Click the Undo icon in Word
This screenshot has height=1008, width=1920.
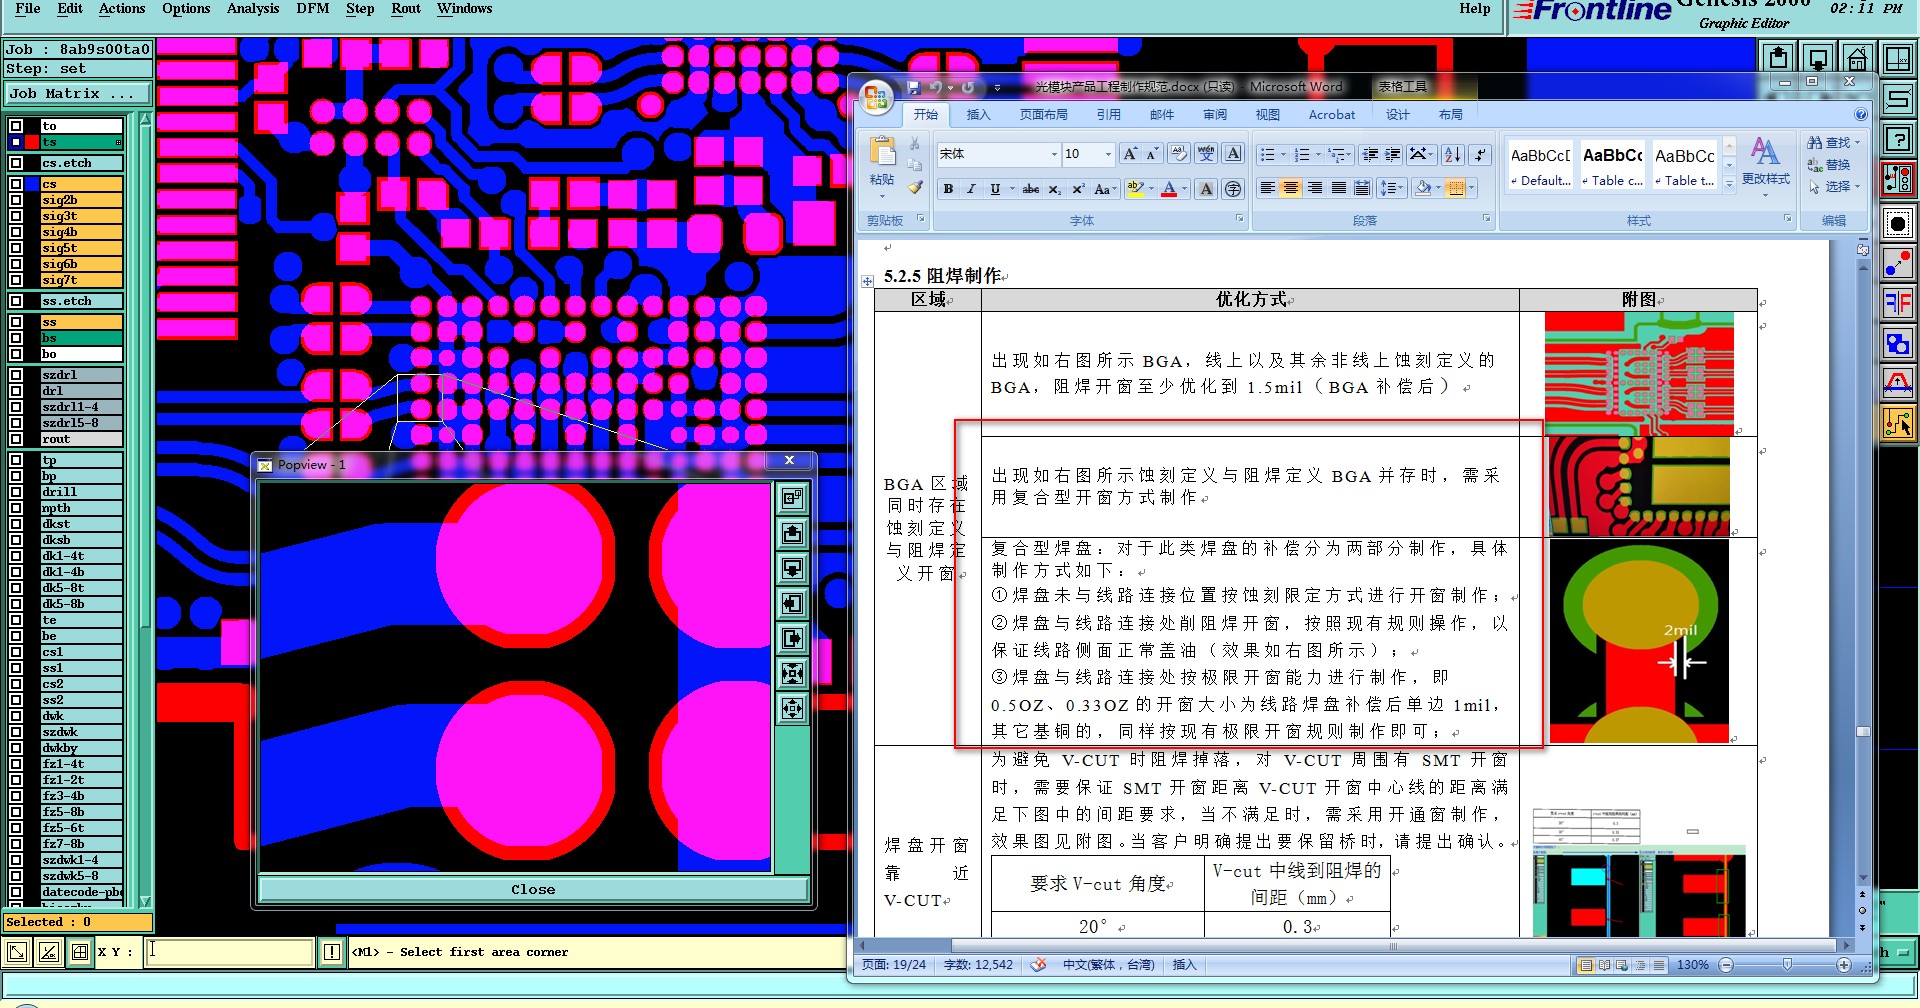coord(935,88)
